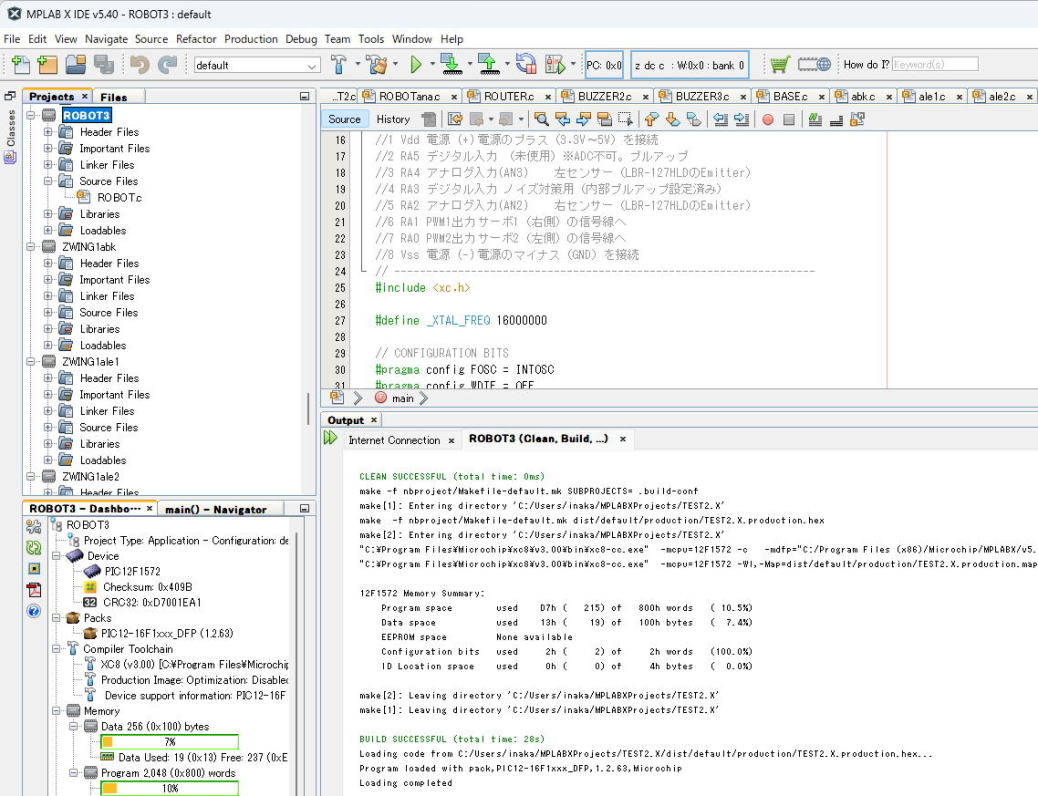
Task: Open Debug Project dropdown arrow
Action: click(x=573, y=64)
